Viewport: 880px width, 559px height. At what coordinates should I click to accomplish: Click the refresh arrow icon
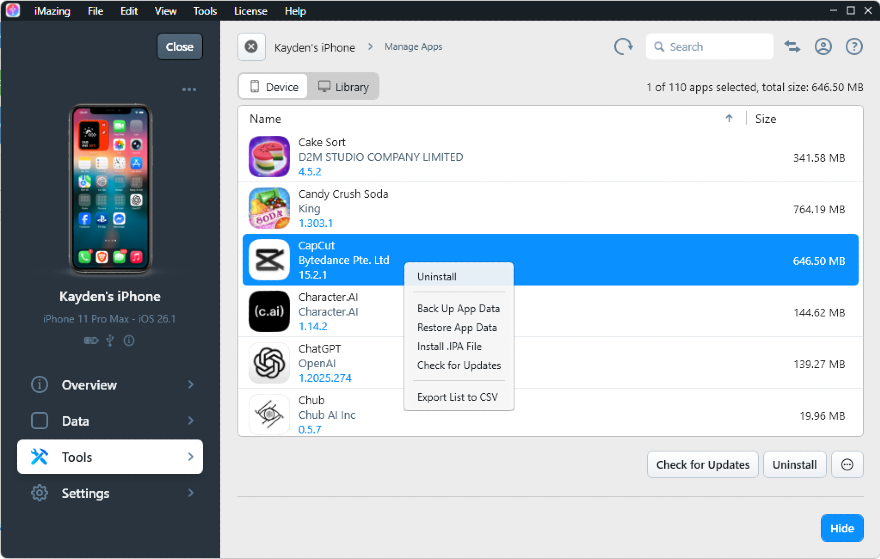pos(623,47)
